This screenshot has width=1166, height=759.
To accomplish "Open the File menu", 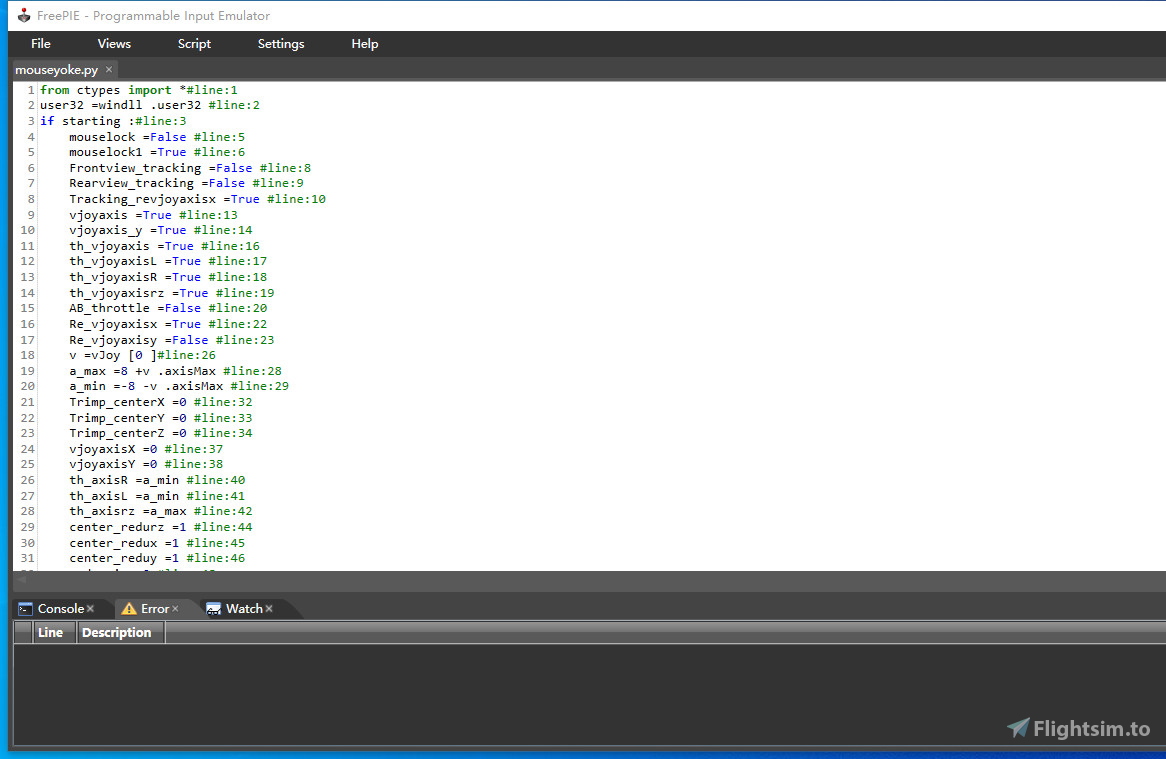I will click(40, 44).
